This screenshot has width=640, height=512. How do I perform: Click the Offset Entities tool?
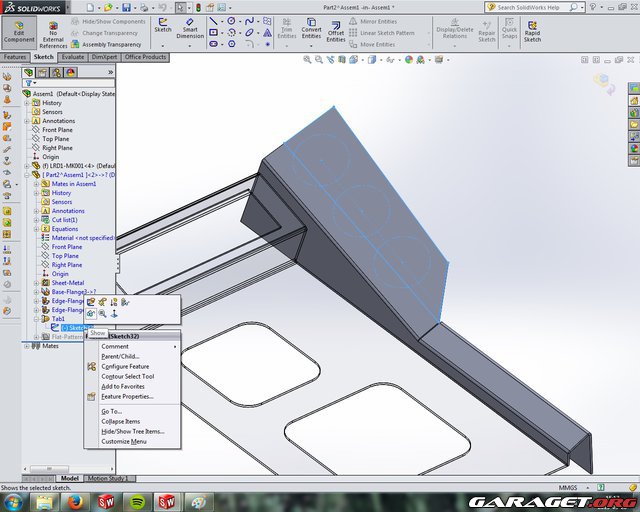pos(336,31)
